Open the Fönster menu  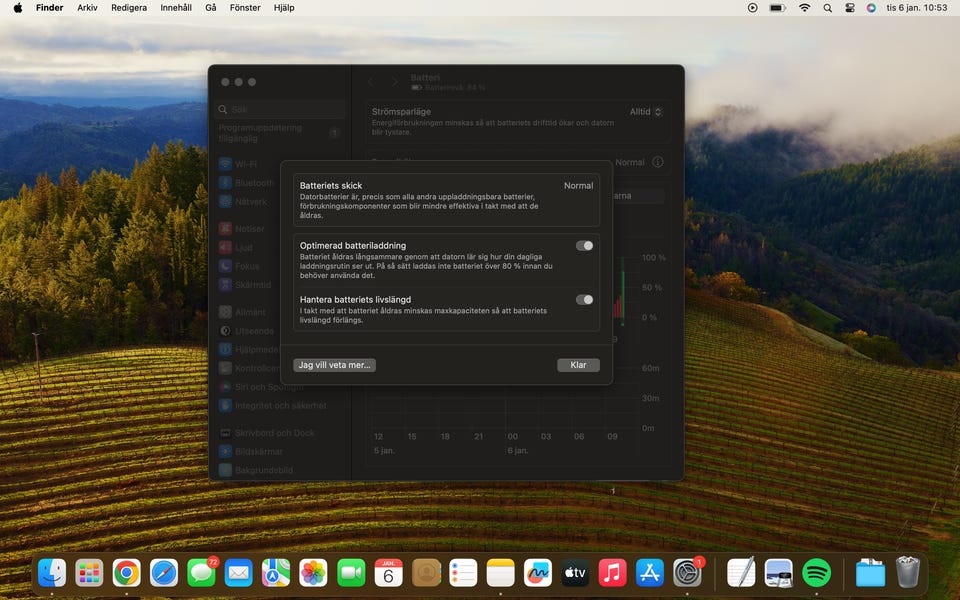[245, 7]
